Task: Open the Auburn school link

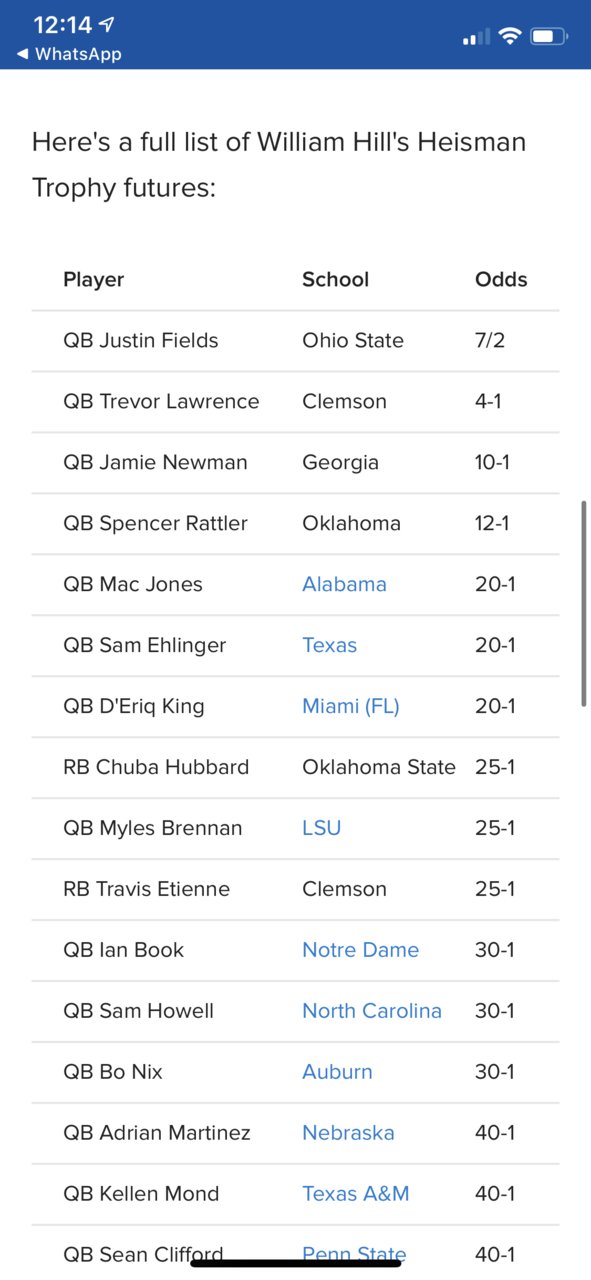Action: (x=337, y=1072)
